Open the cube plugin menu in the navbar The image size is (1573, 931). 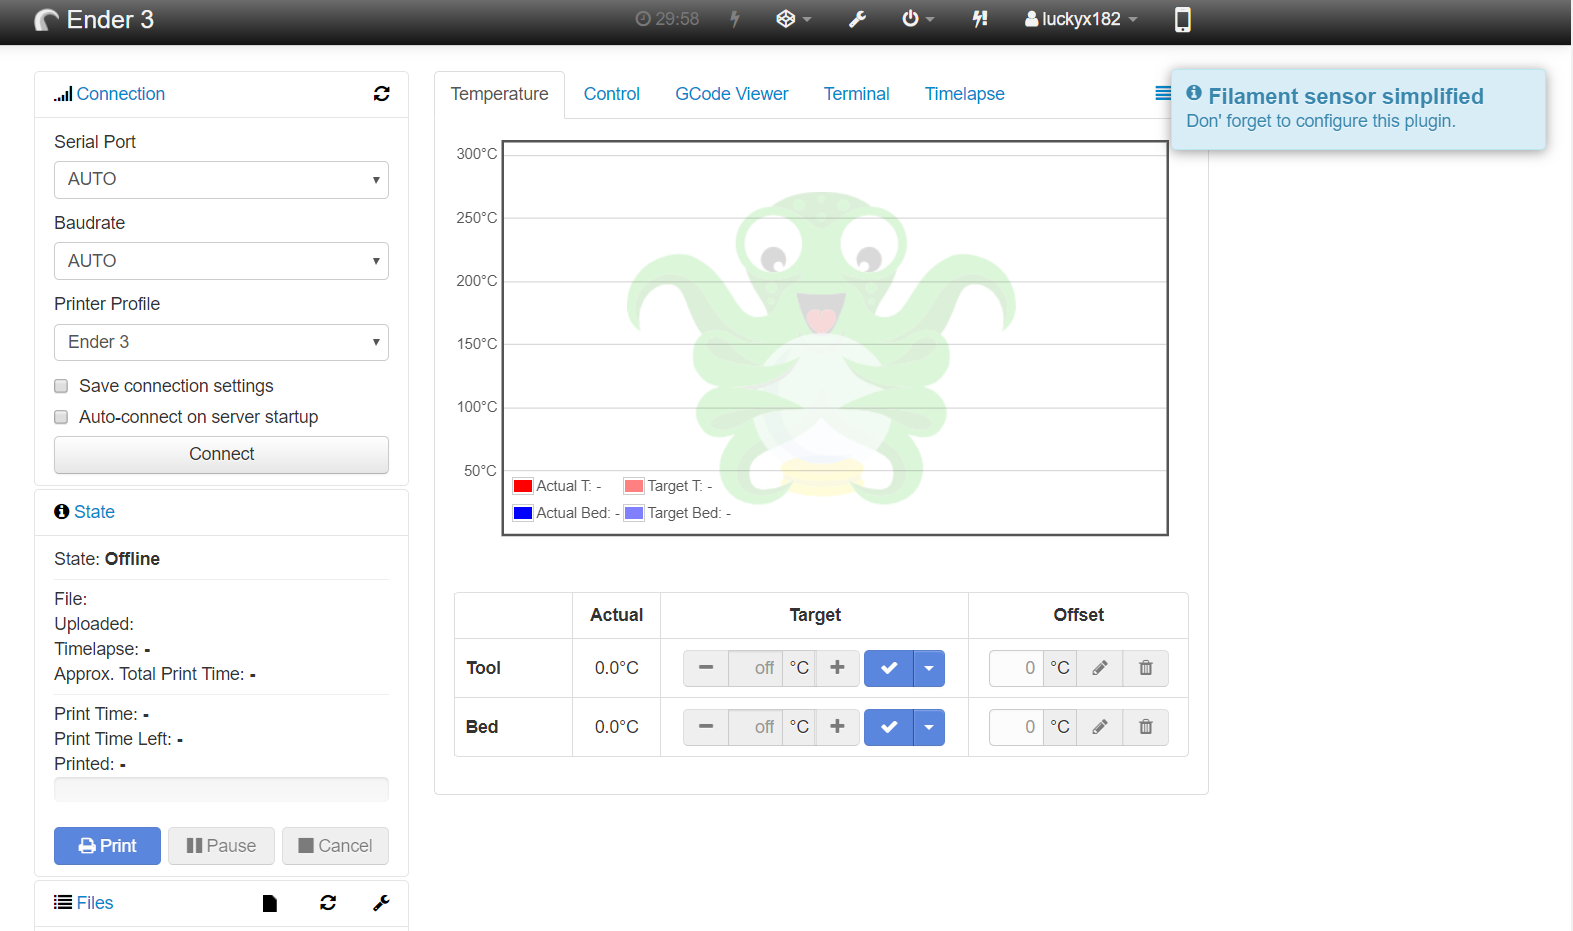pyautogui.click(x=794, y=19)
